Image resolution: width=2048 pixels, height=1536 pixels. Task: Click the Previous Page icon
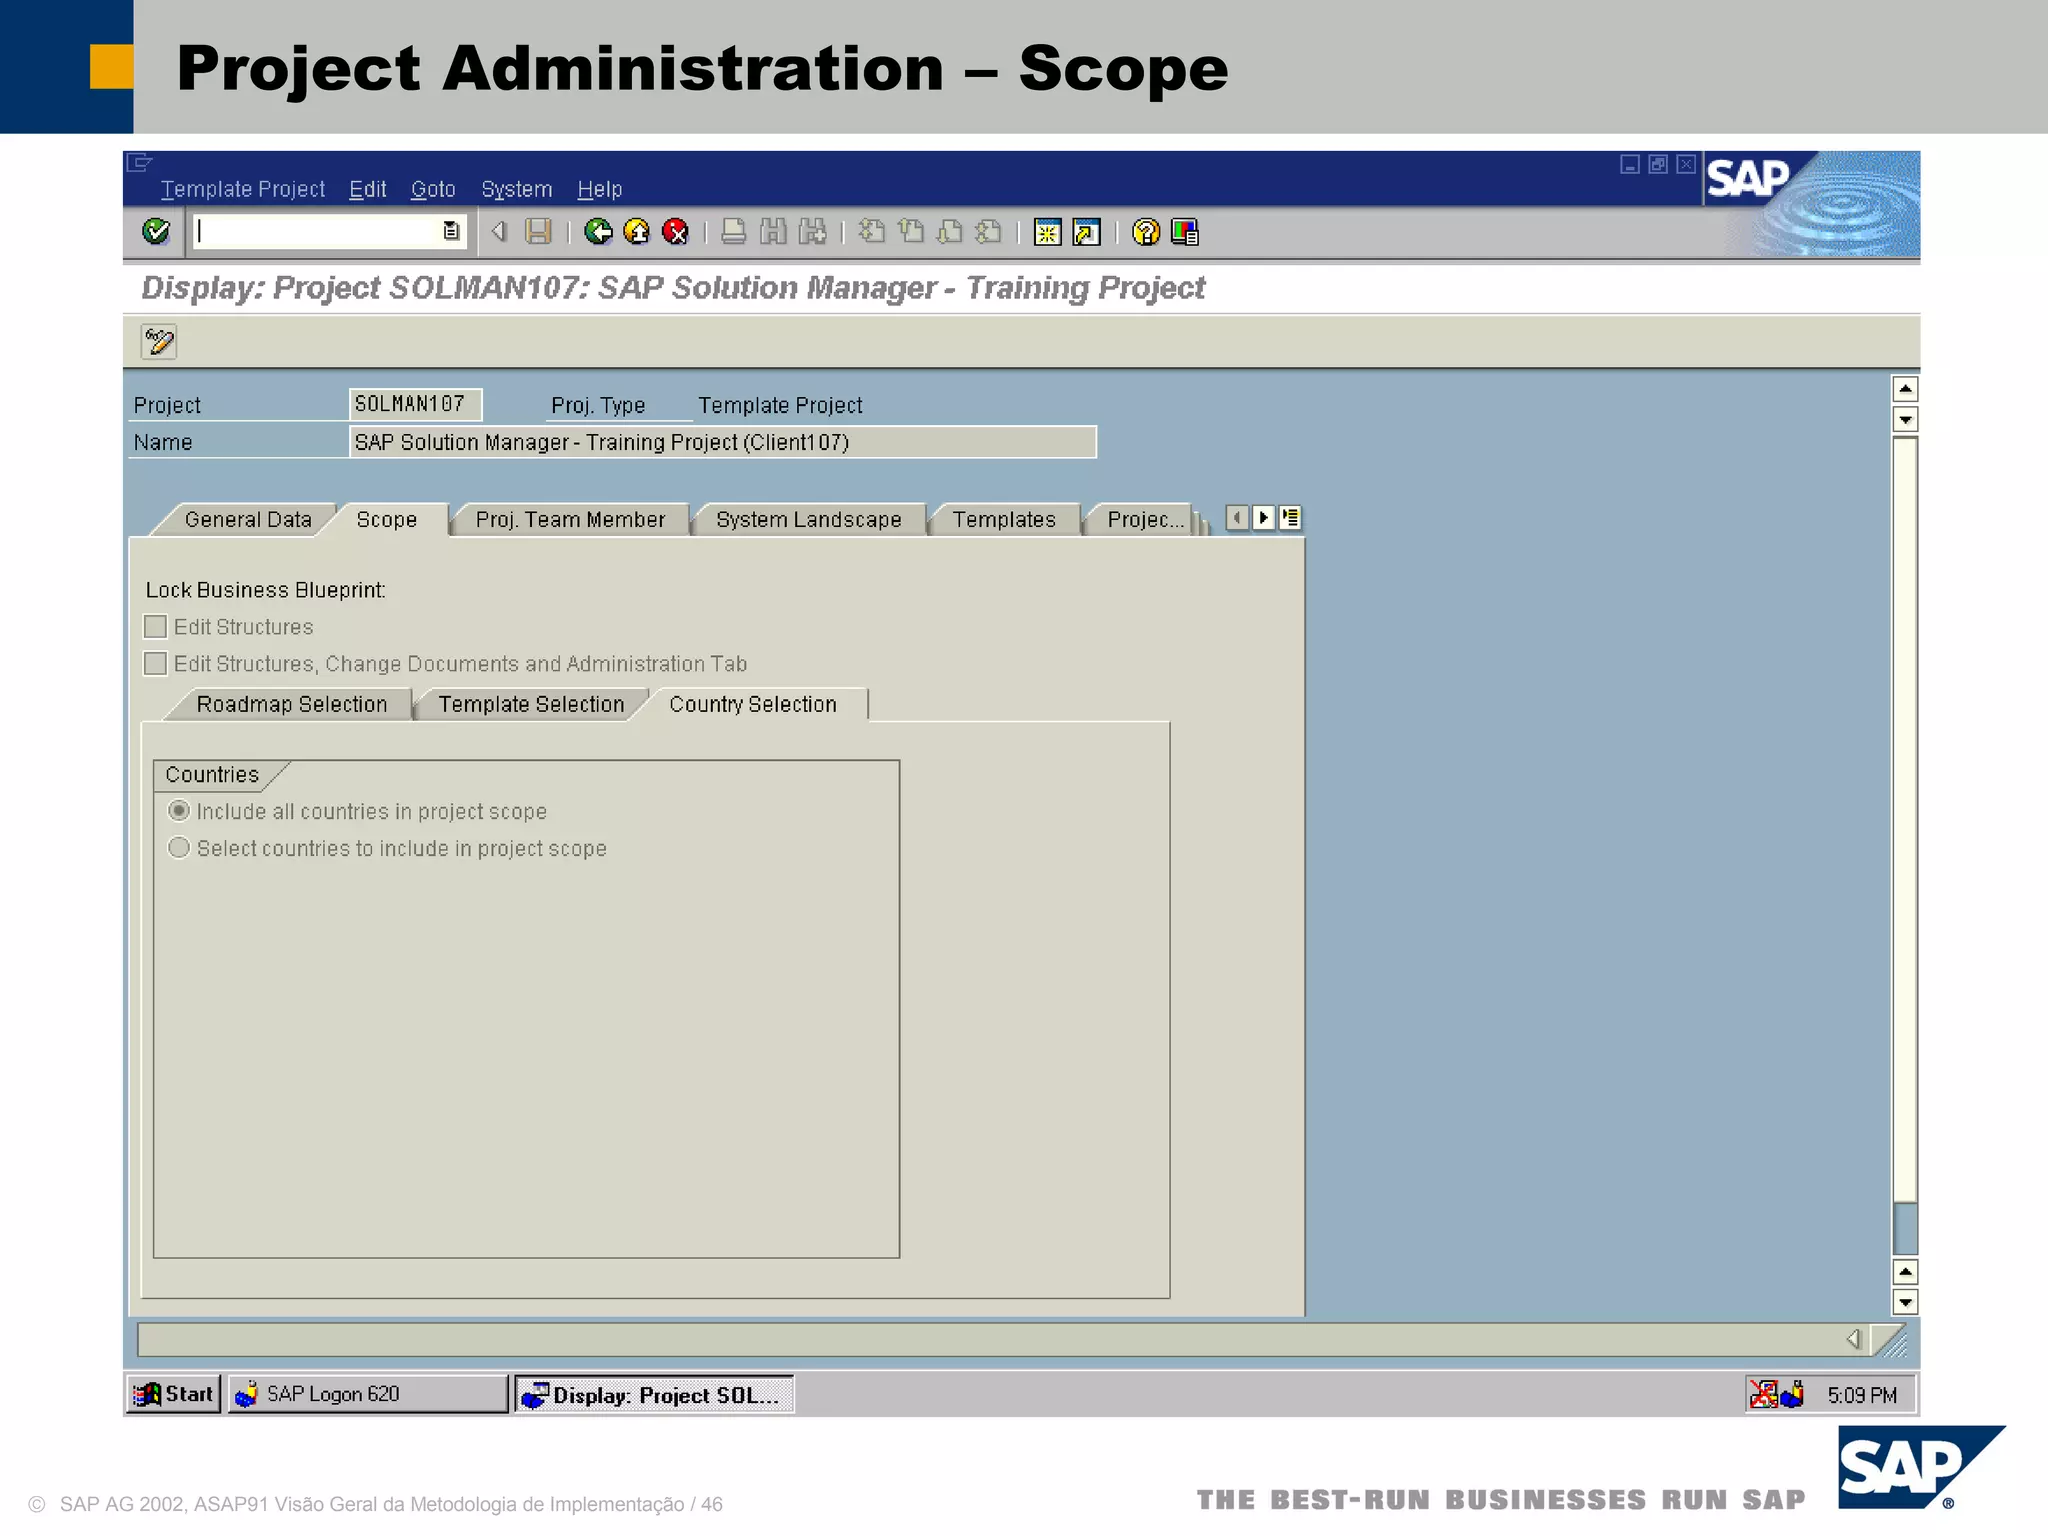pos(911,232)
